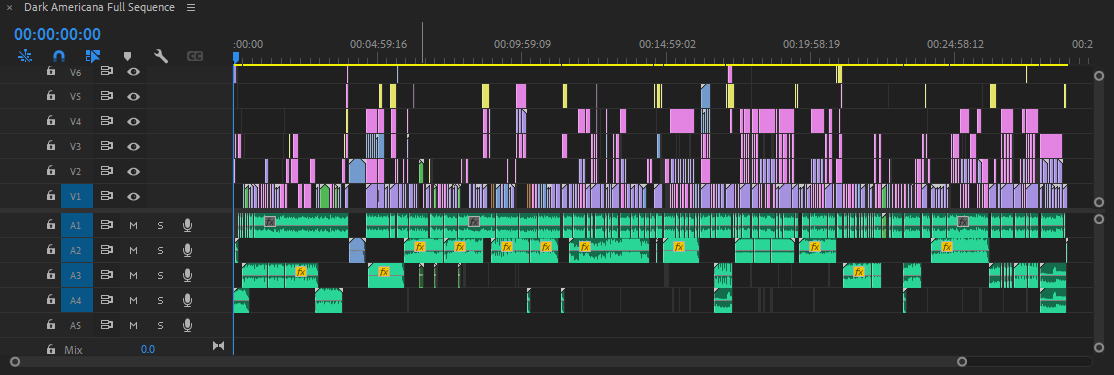
Task: Toggle lock on the Mix track
Action: 50,349
